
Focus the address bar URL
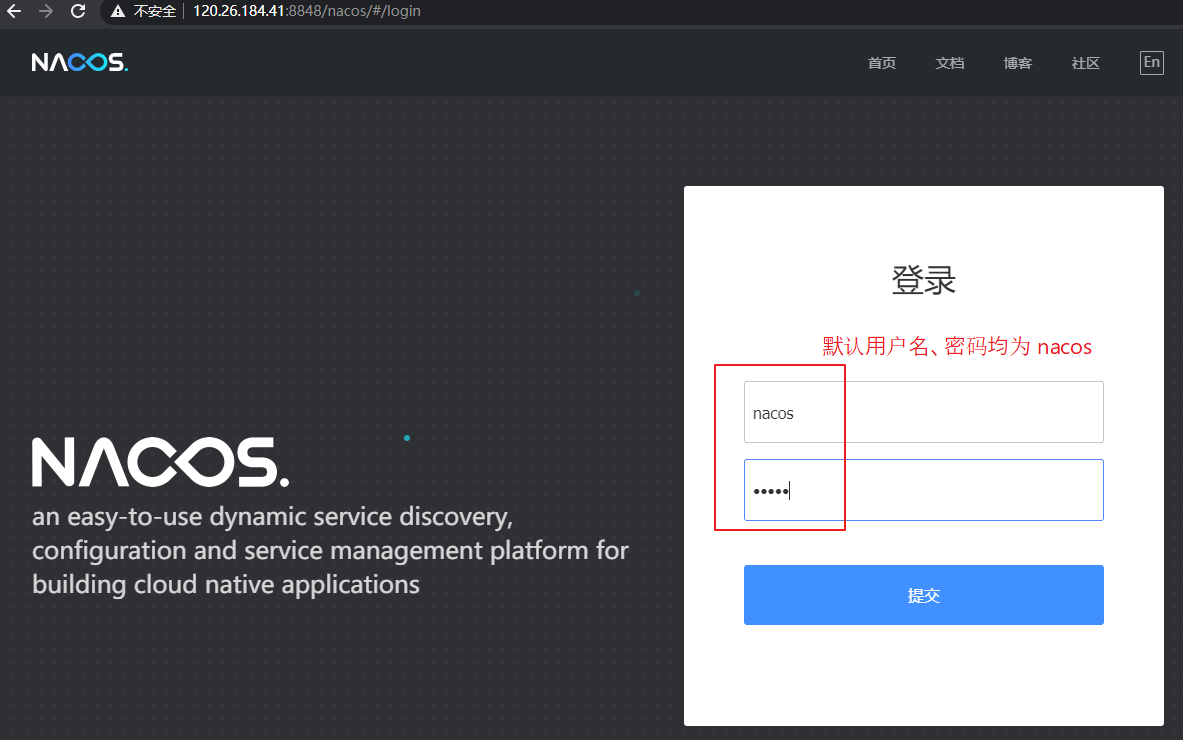coord(307,11)
